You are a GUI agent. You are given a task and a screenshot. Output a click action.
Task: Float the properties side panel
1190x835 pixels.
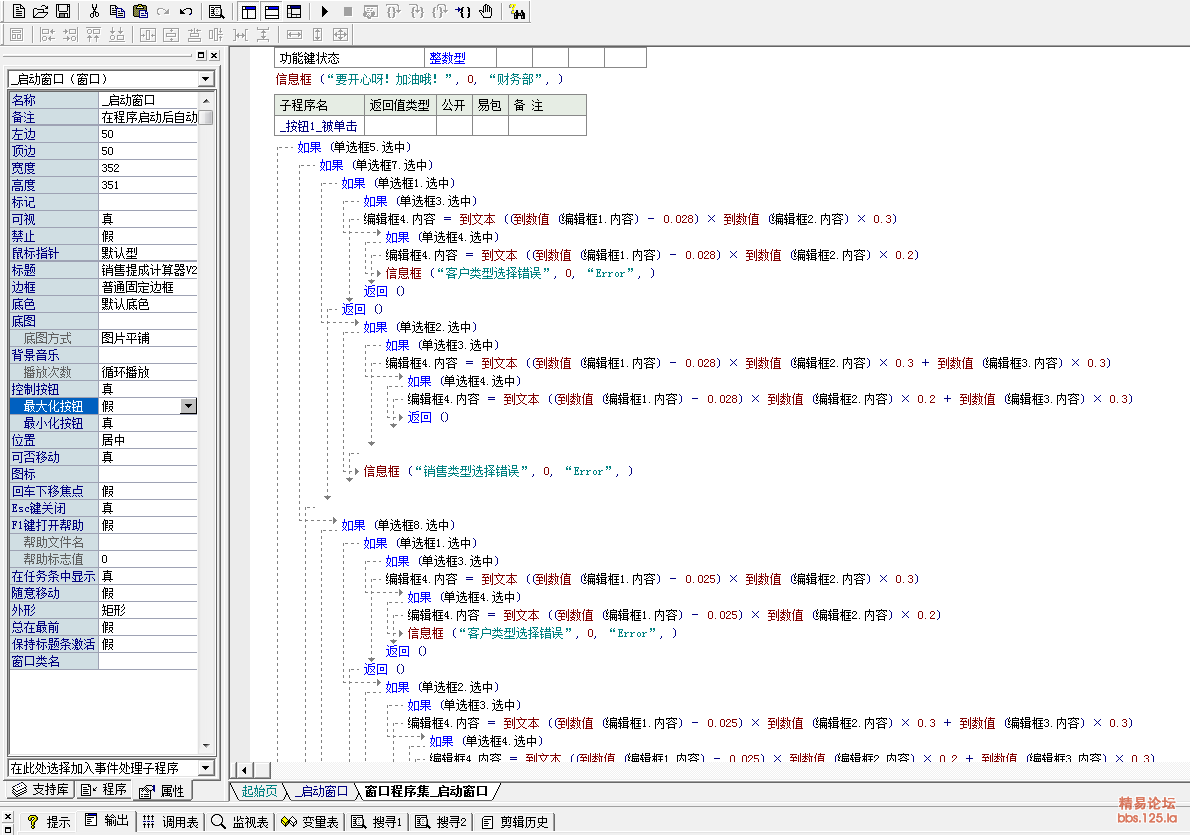point(201,55)
